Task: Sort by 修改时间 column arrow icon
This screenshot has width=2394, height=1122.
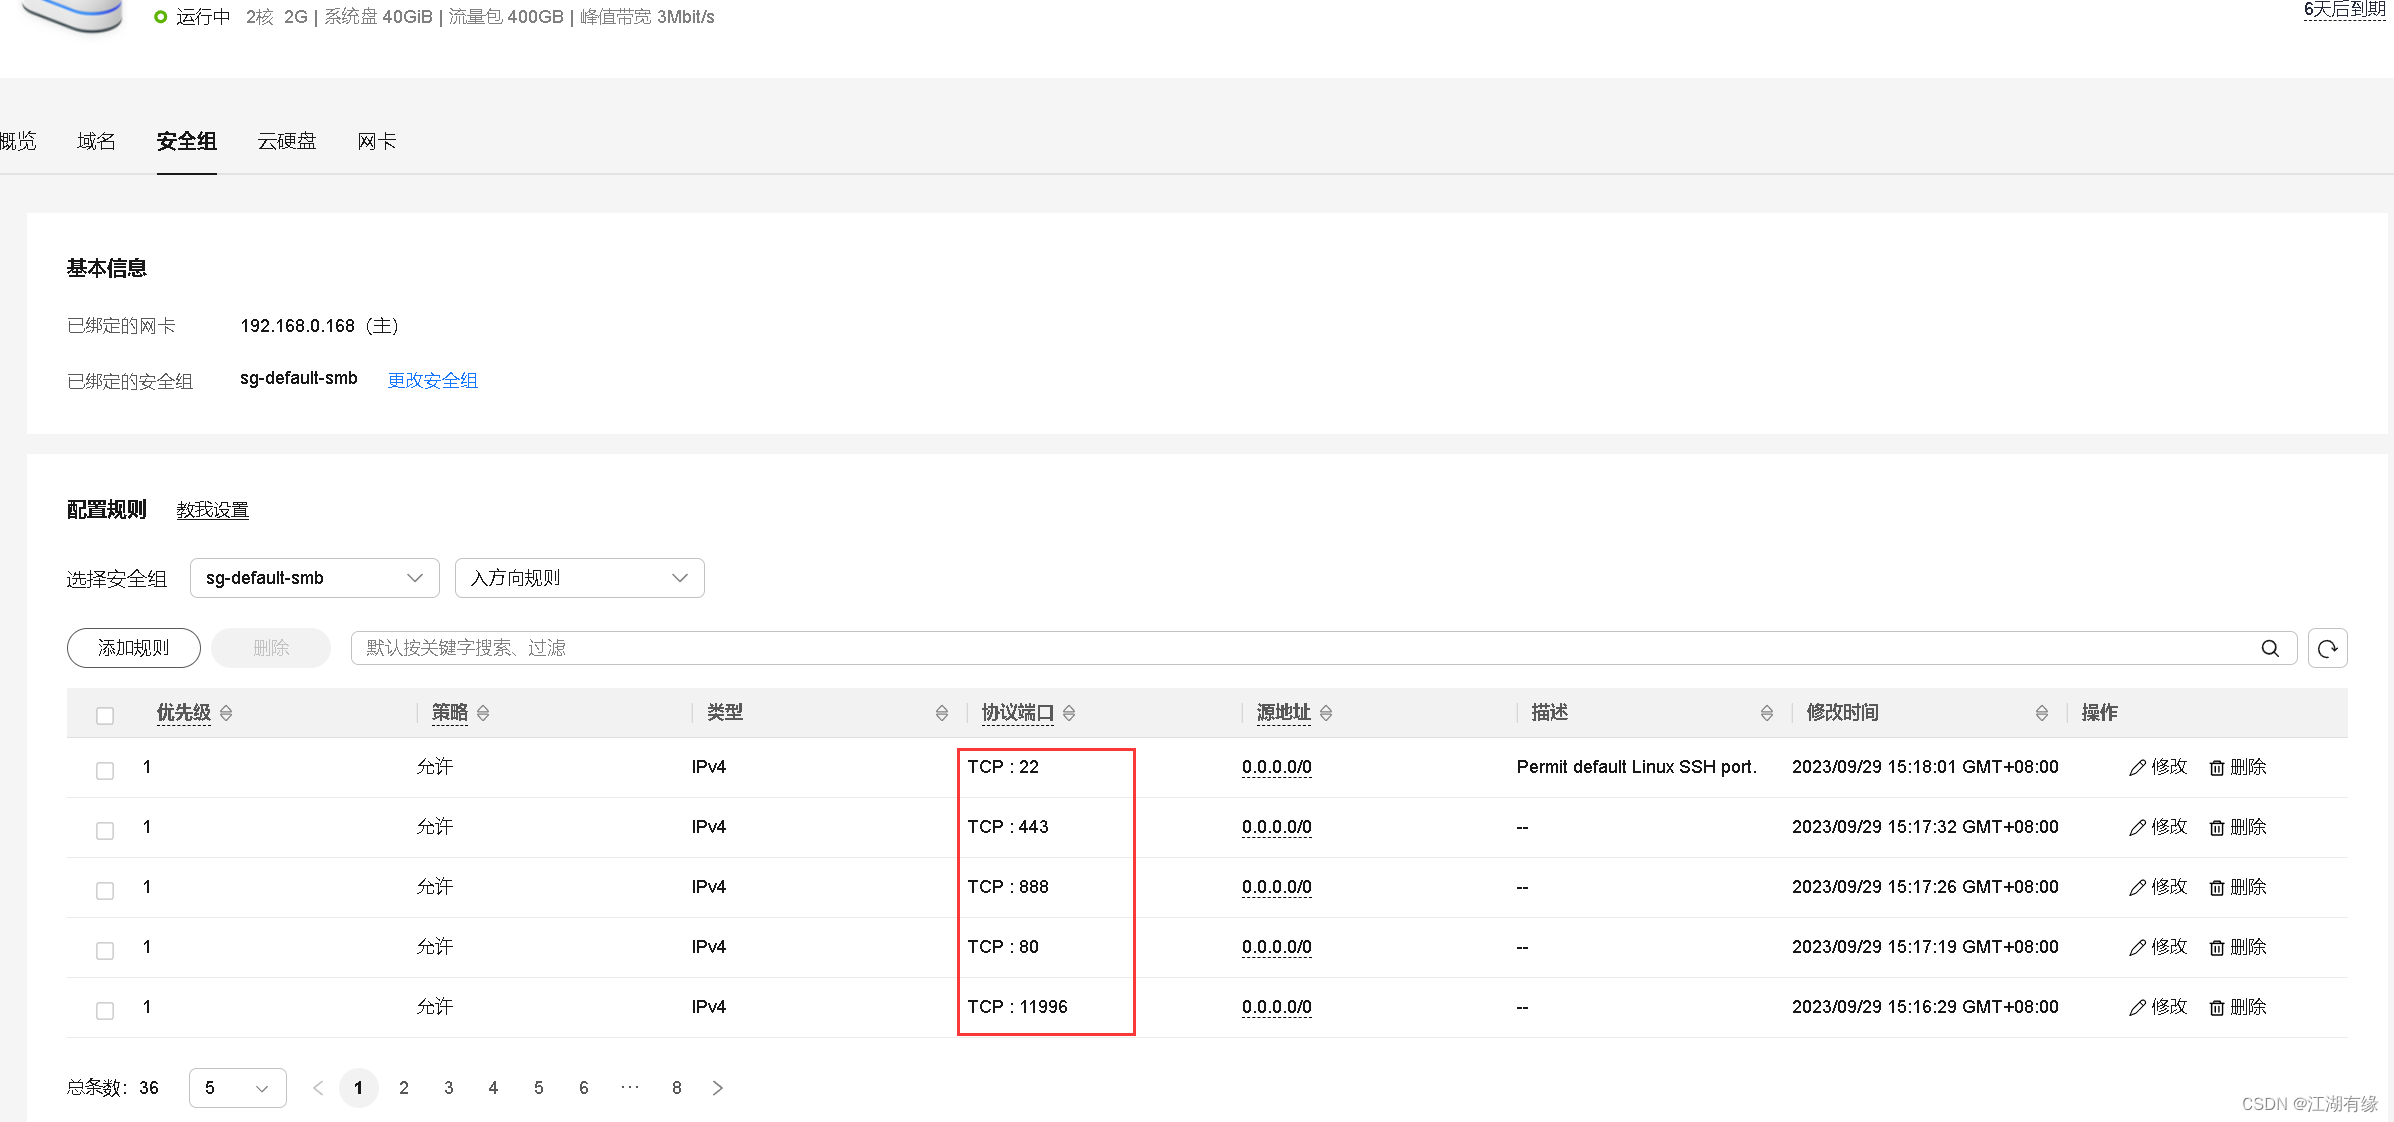Action: pyautogui.click(x=2041, y=713)
